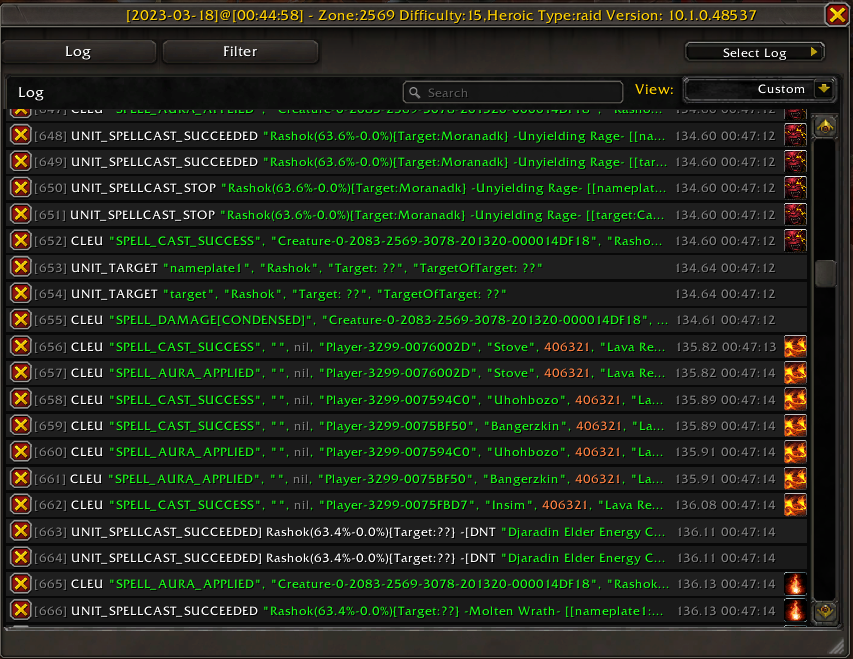Click the spell icon on SPELL_AURA_APPLIED event 665
The height and width of the screenshot is (659, 853).
pos(795,584)
